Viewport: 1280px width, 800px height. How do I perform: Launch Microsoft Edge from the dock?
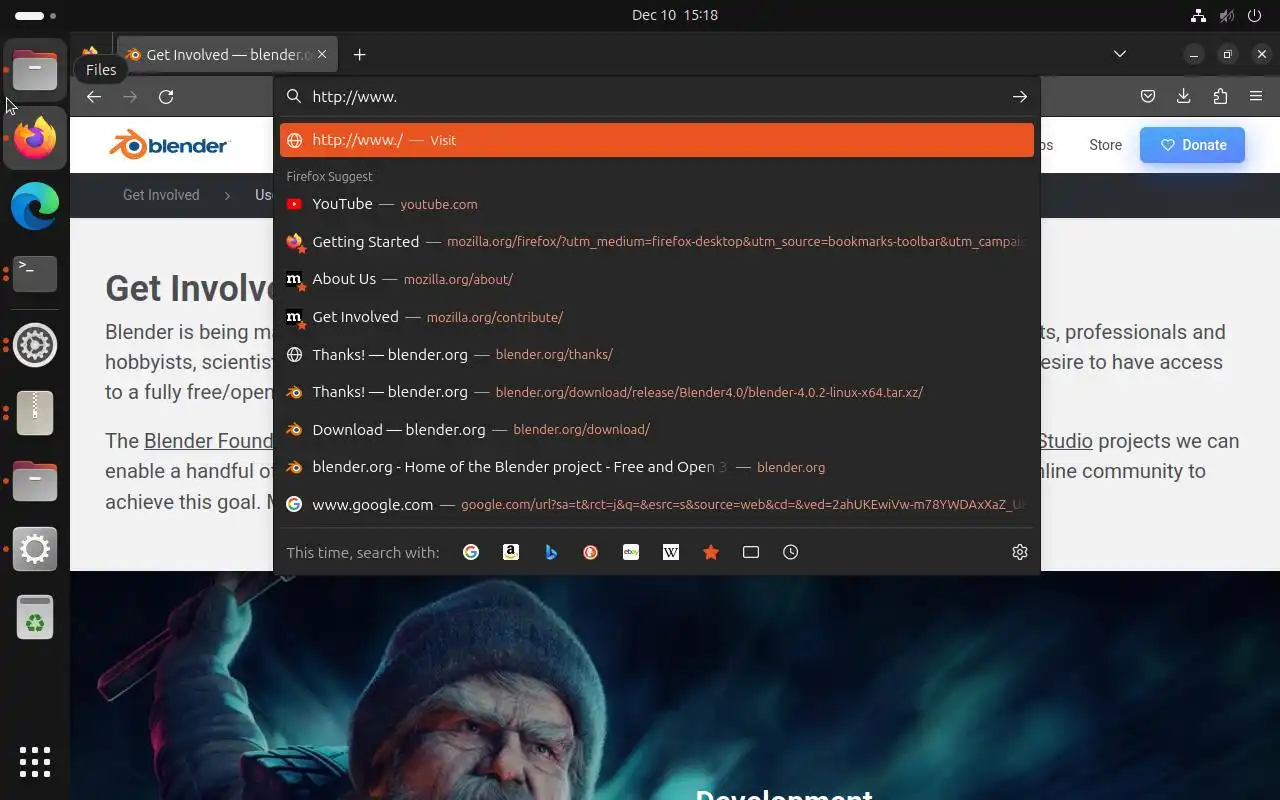(35, 206)
